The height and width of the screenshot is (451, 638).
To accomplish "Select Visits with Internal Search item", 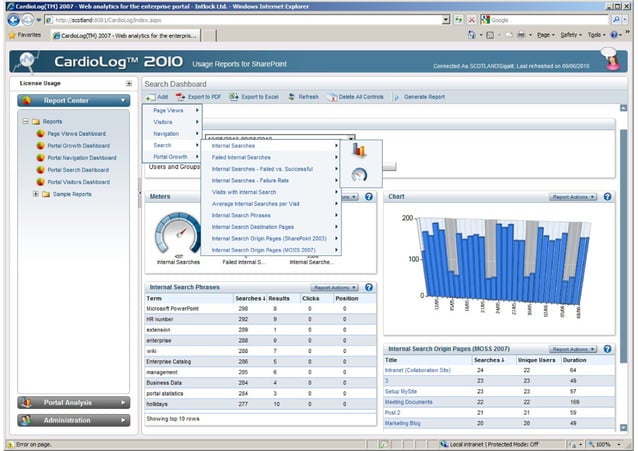I will coord(271,192).
